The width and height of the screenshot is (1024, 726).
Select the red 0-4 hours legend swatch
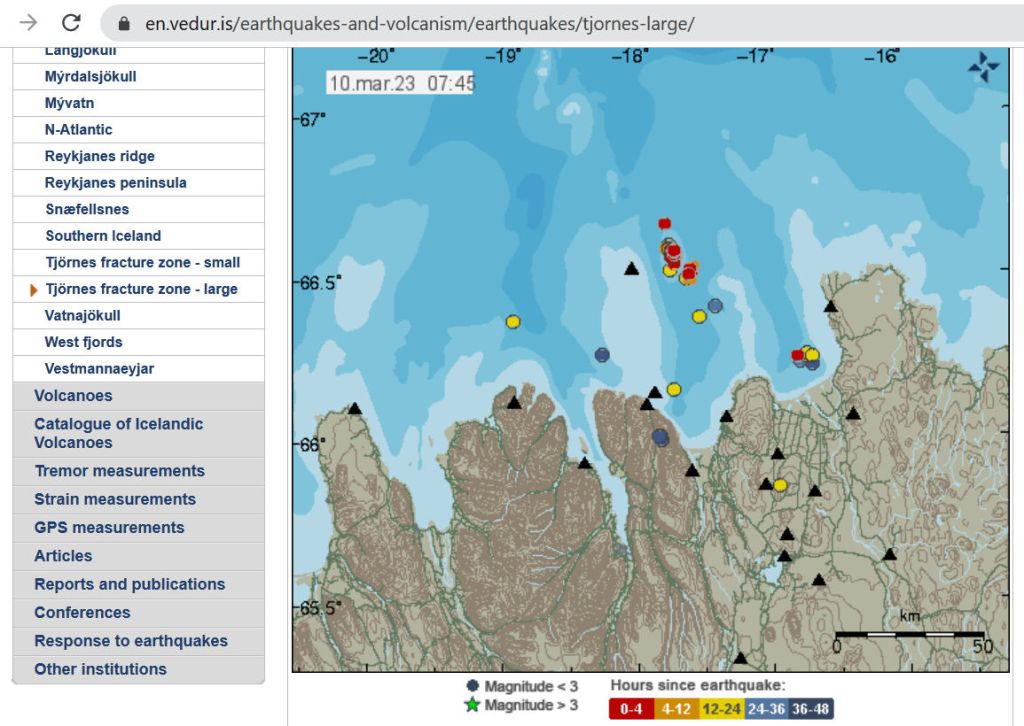(631, 709)
